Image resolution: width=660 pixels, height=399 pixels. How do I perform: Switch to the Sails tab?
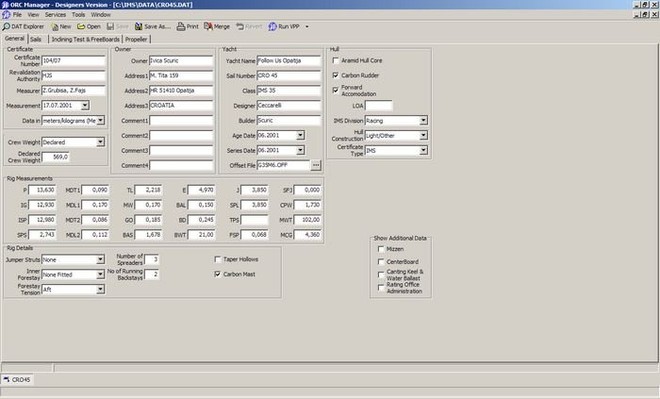click(x=36, y=39)
